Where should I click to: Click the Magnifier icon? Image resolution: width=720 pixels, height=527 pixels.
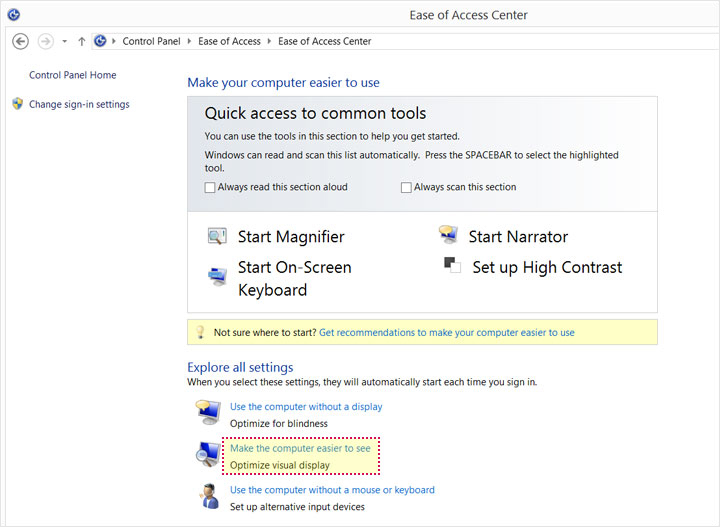point(217,237)
